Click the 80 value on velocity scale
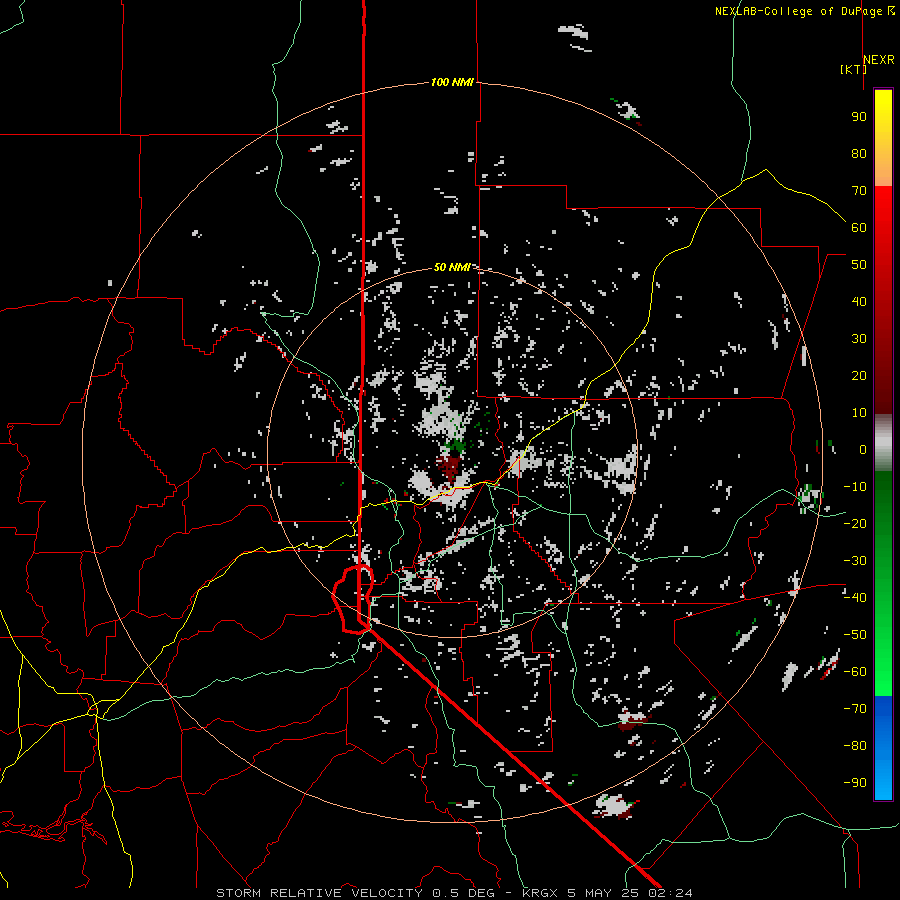 pyautogui.click(x=859, y=154)
